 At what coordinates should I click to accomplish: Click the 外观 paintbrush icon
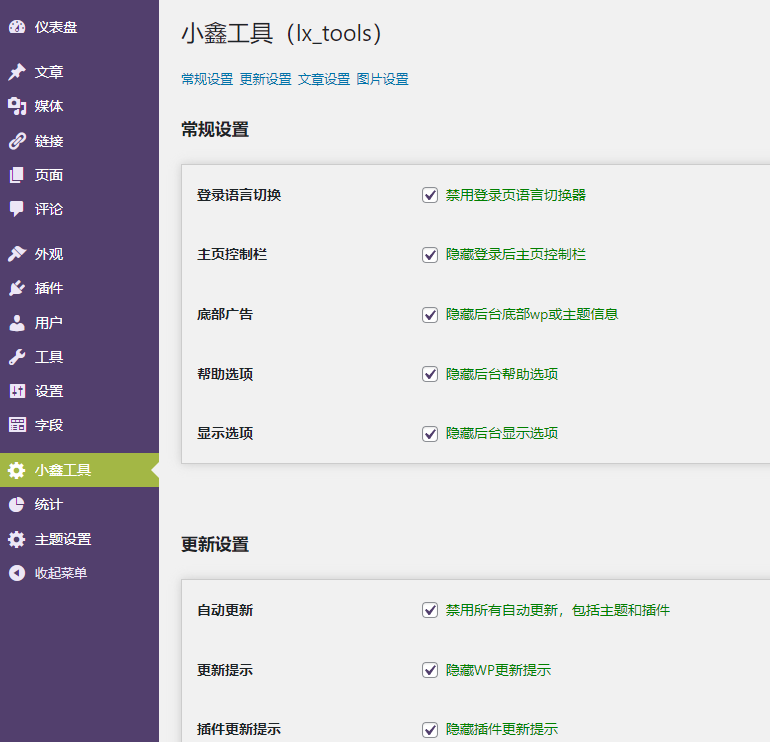pos(17,254)
